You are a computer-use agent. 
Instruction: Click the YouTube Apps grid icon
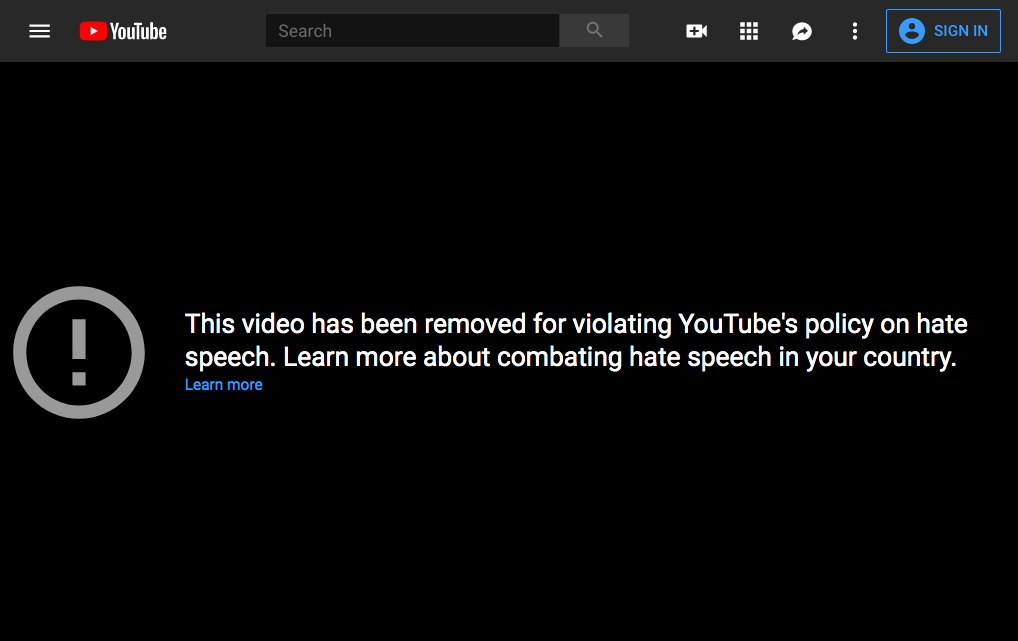pos(749,31)
